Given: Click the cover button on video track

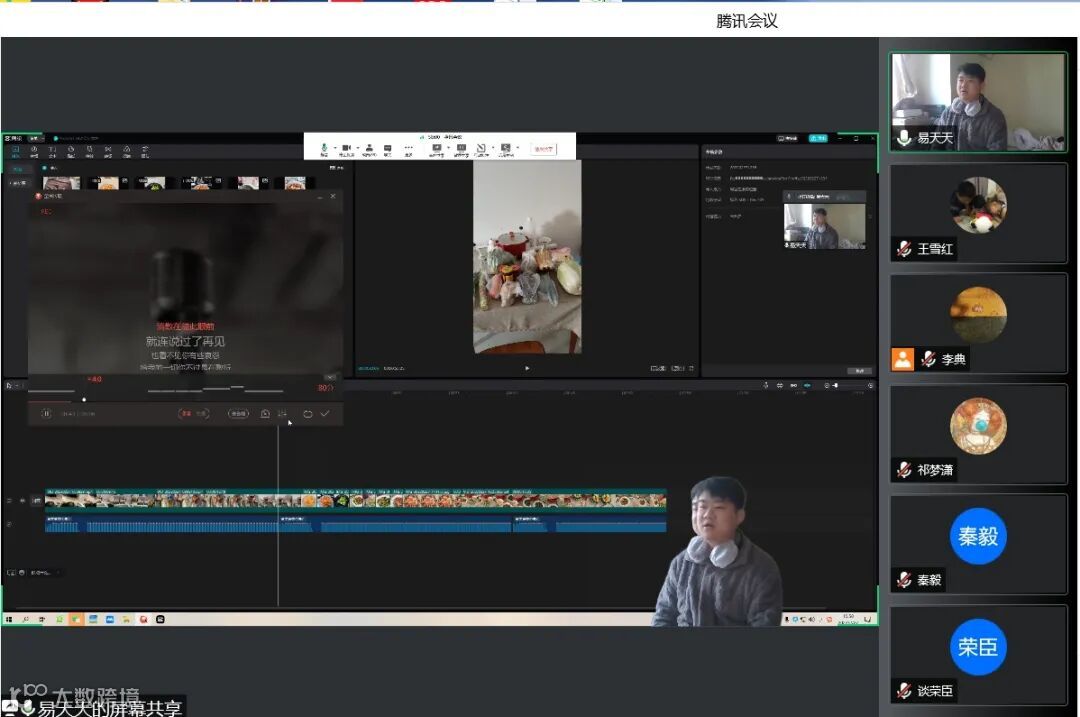Looking at the screenshot, I should (x=37, y=501).
